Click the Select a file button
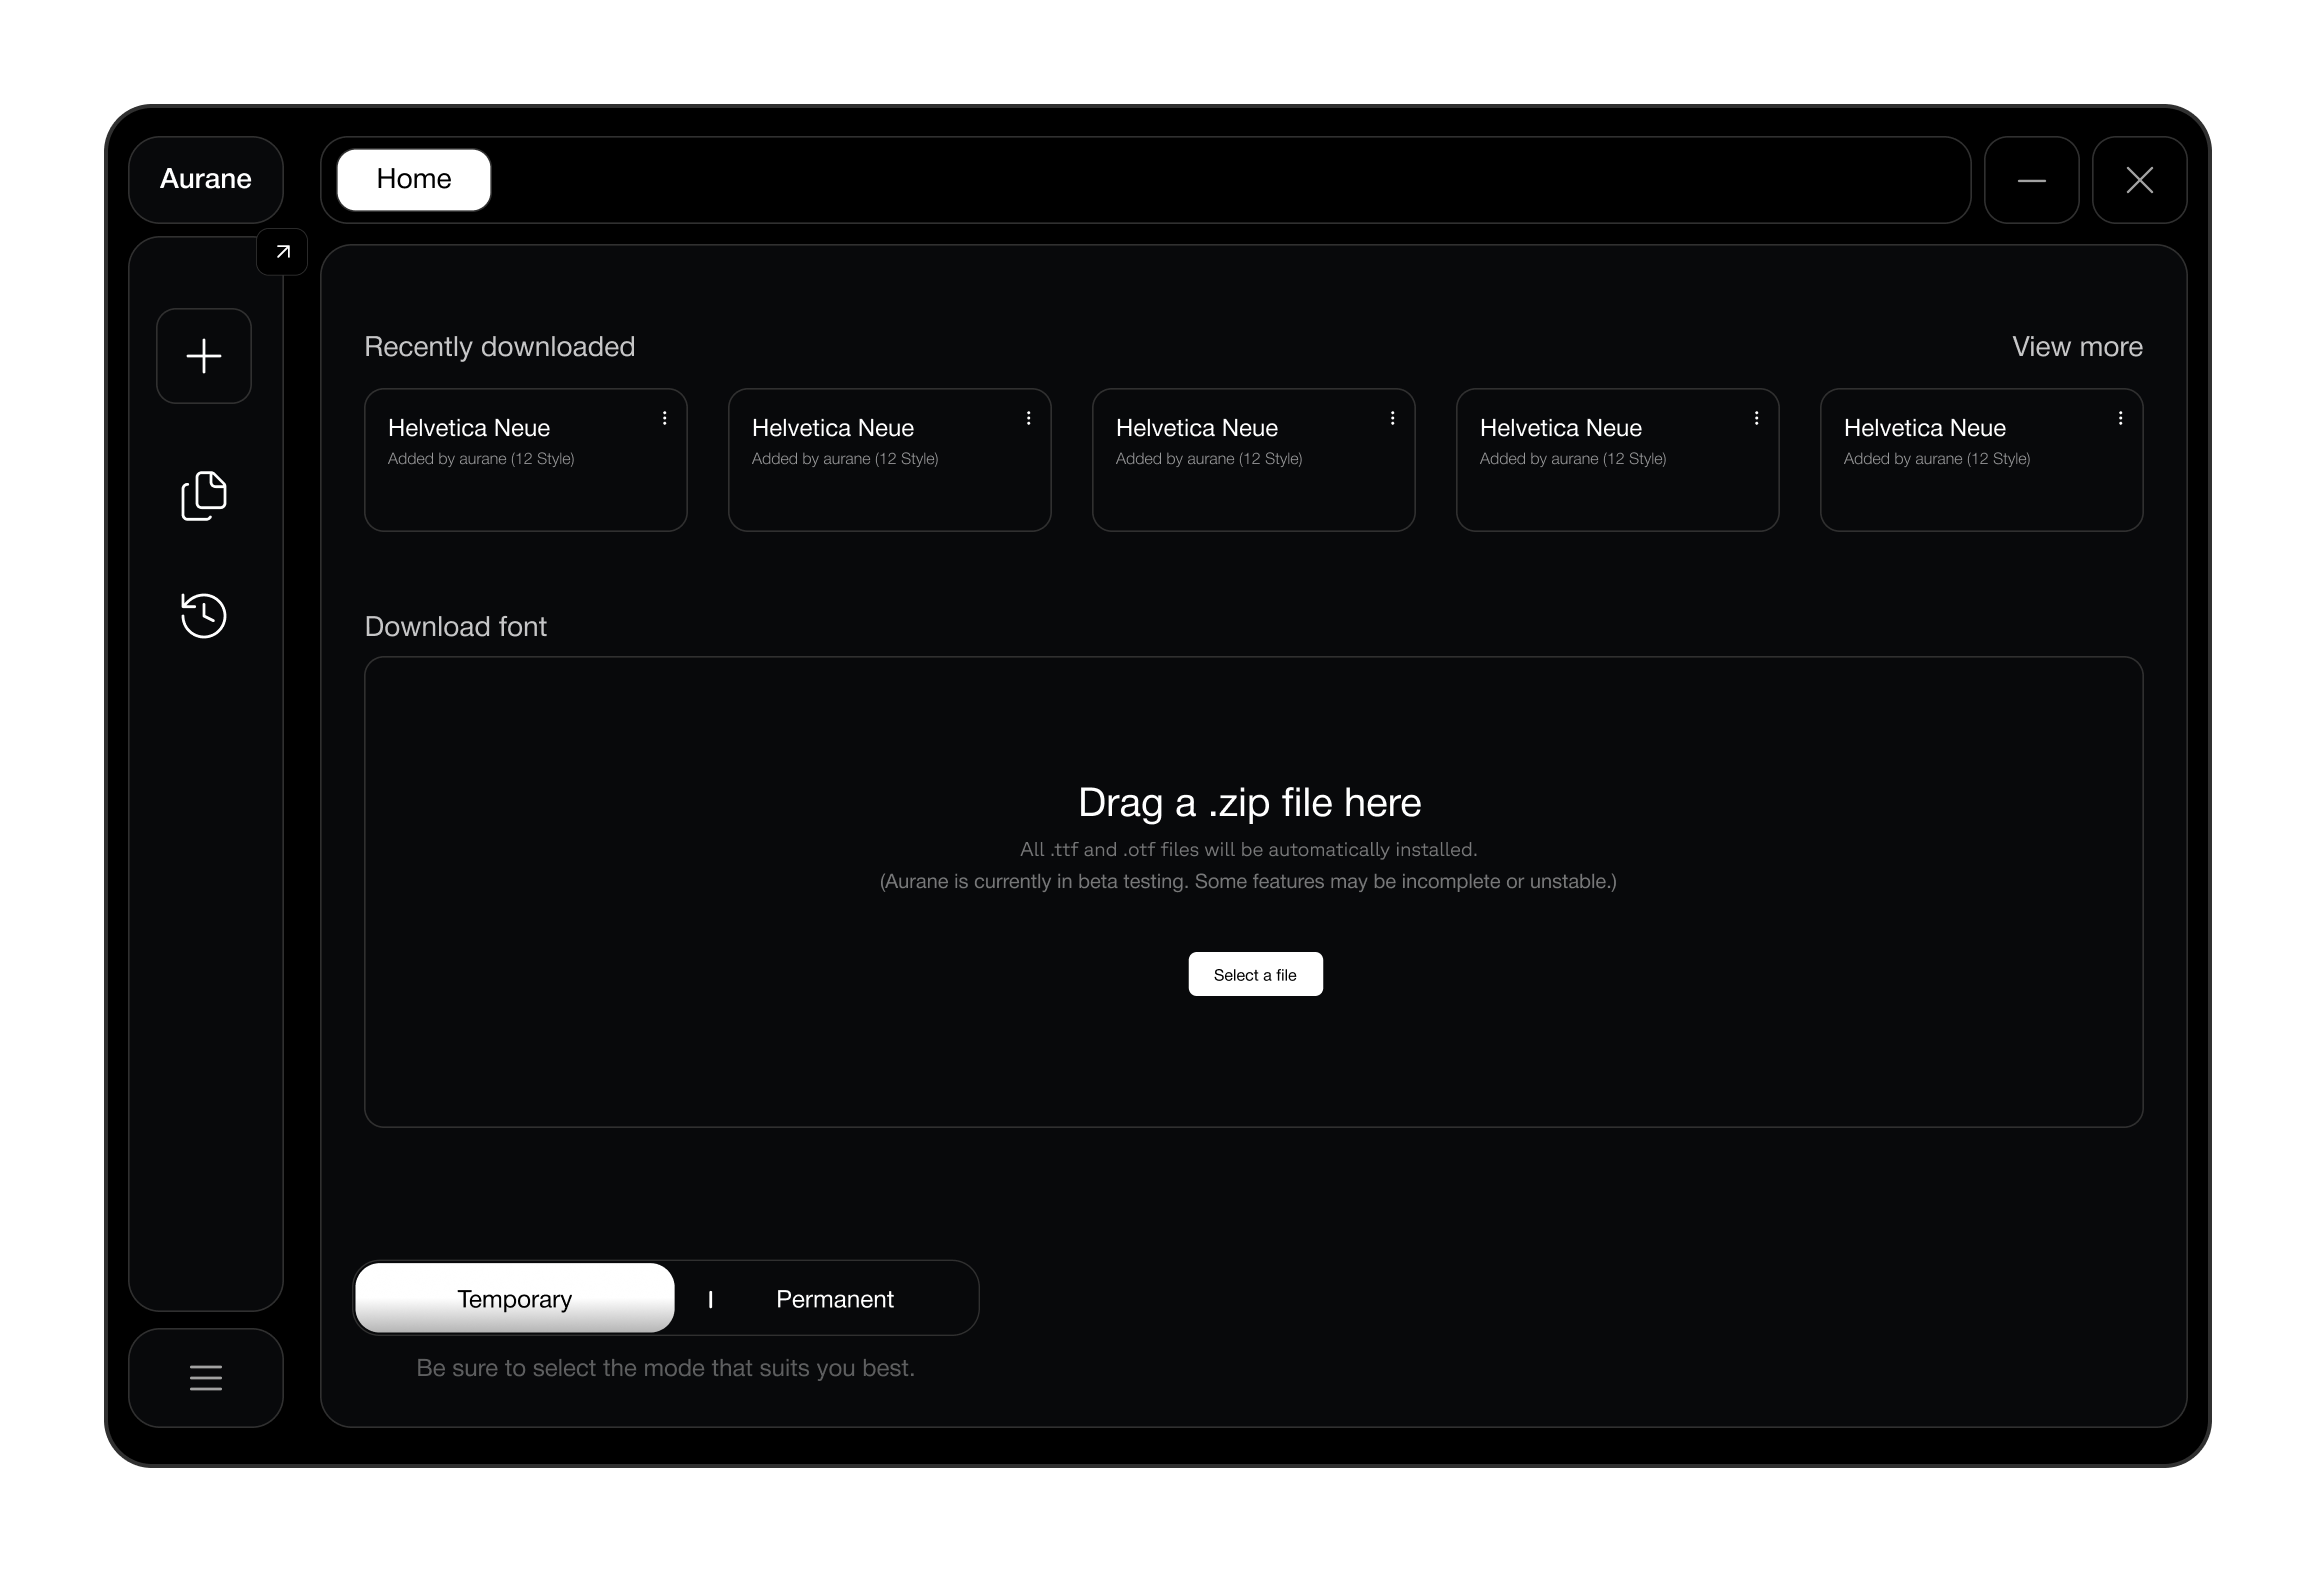 [1255, 975]
